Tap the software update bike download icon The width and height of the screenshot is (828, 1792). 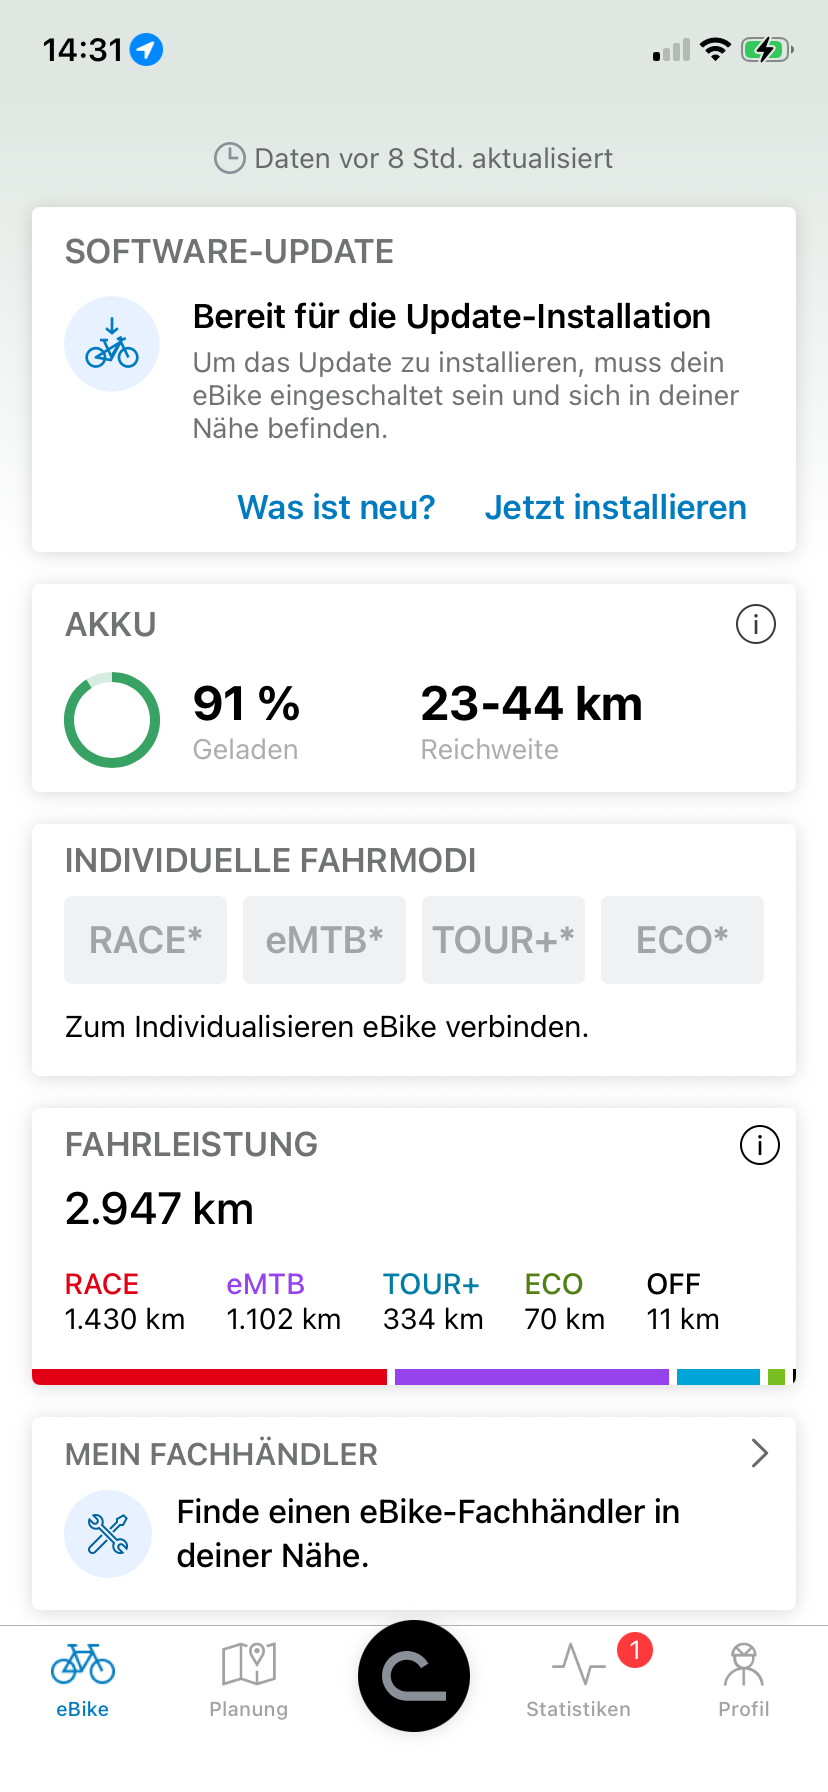(112, 344)
